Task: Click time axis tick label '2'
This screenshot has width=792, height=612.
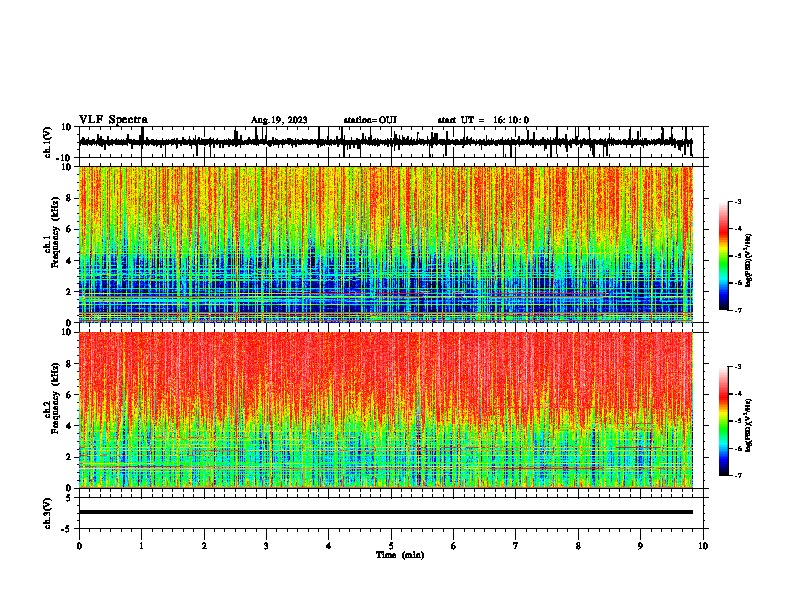Action: click(x=204, y=546)
